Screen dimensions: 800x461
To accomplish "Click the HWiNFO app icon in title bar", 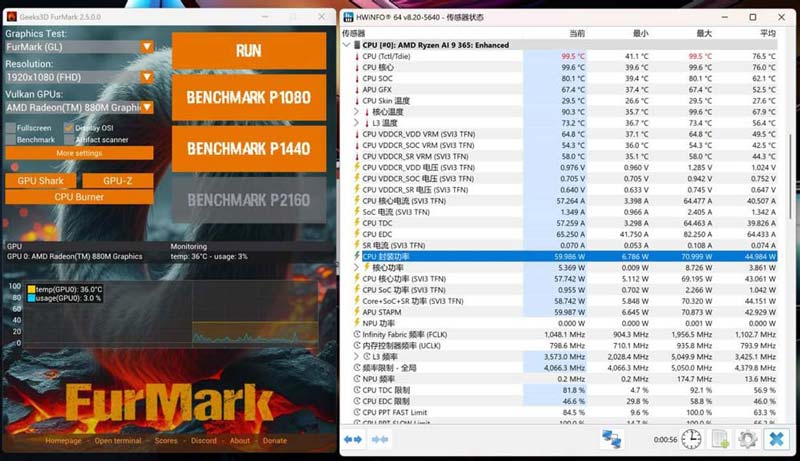I will click(x=348, y=17).
